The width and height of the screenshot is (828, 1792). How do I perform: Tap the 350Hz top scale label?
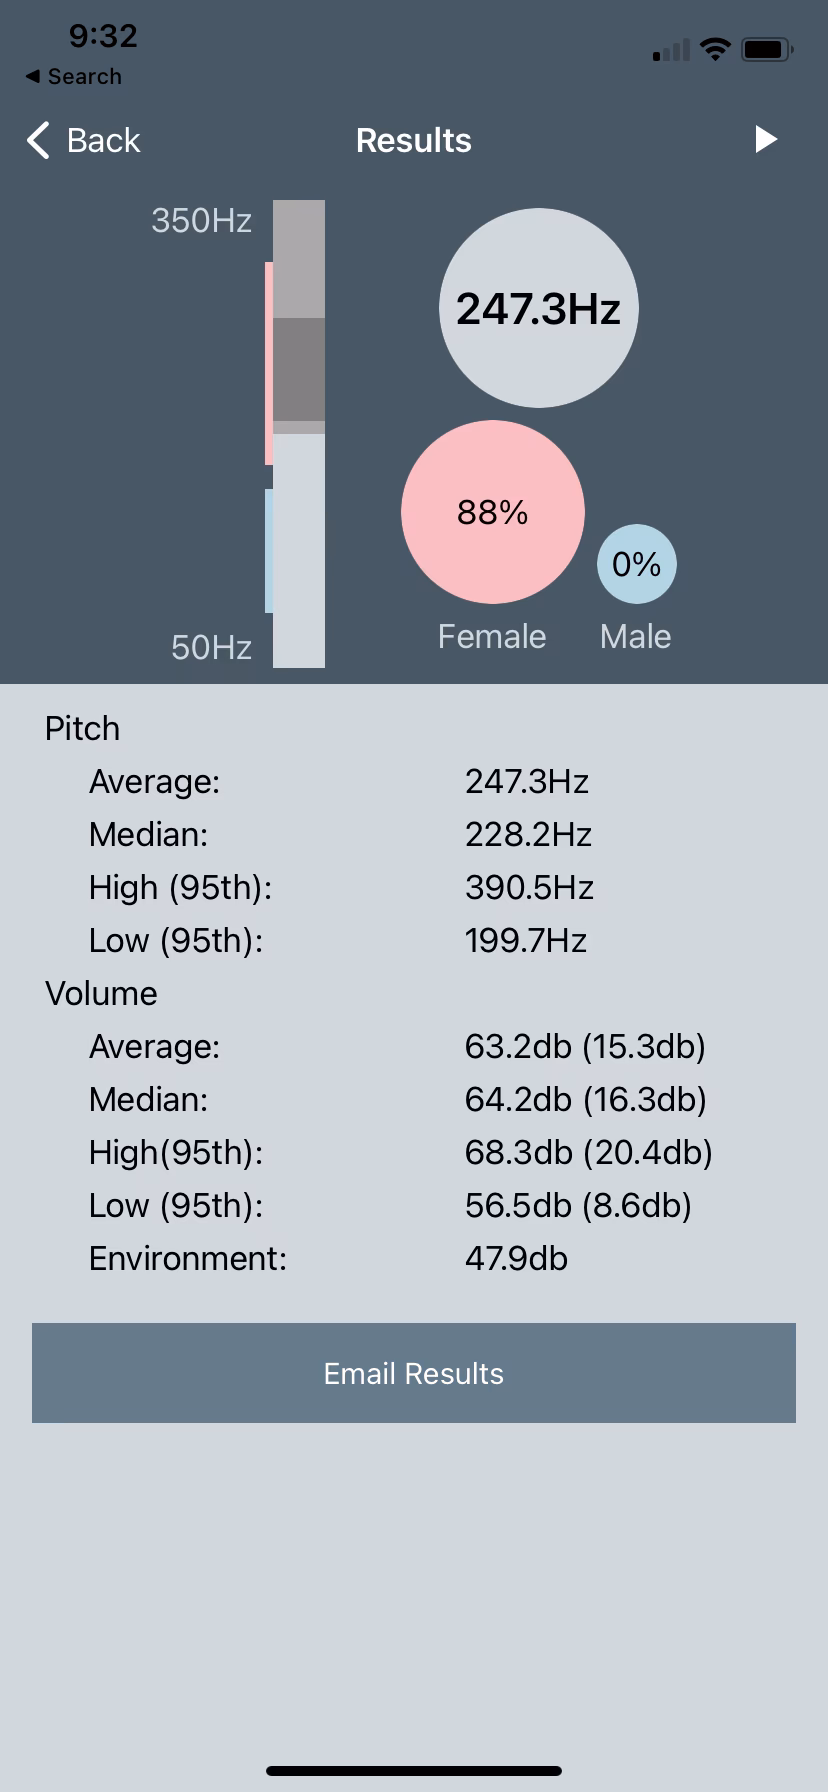201,220
